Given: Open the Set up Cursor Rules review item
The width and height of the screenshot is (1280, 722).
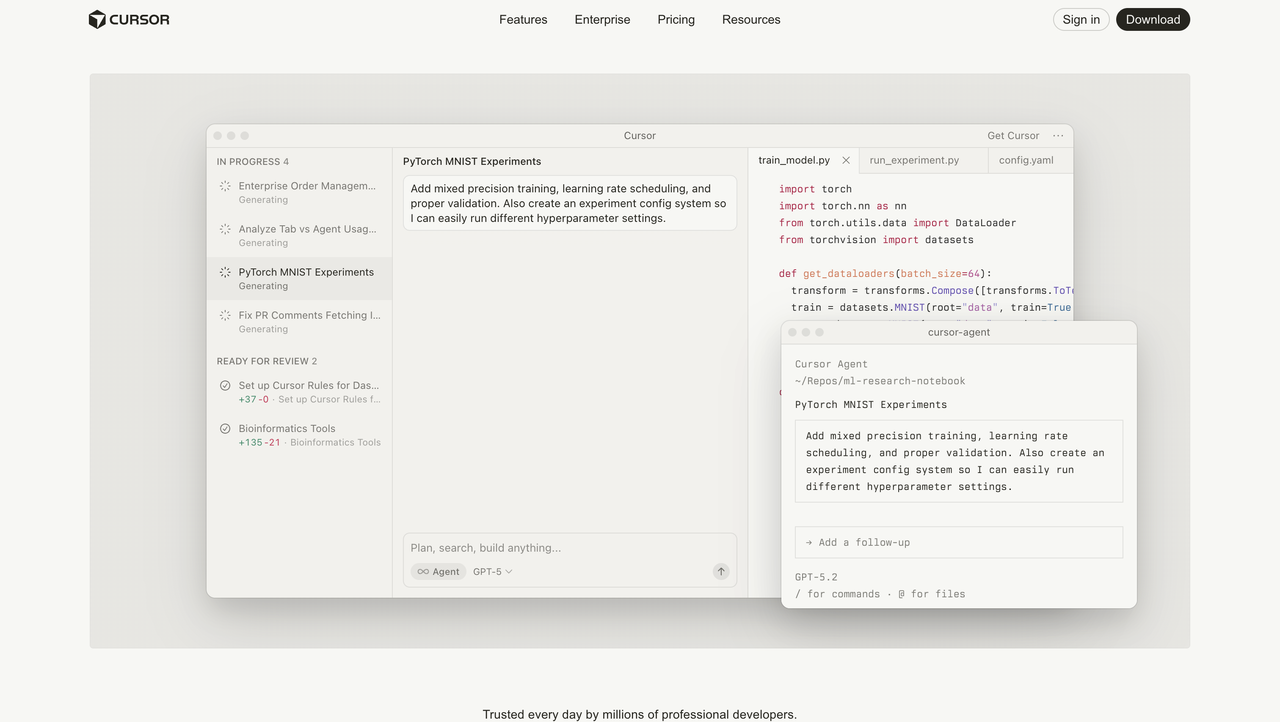Looking at the screenshot, I should [x=299, y=392].
